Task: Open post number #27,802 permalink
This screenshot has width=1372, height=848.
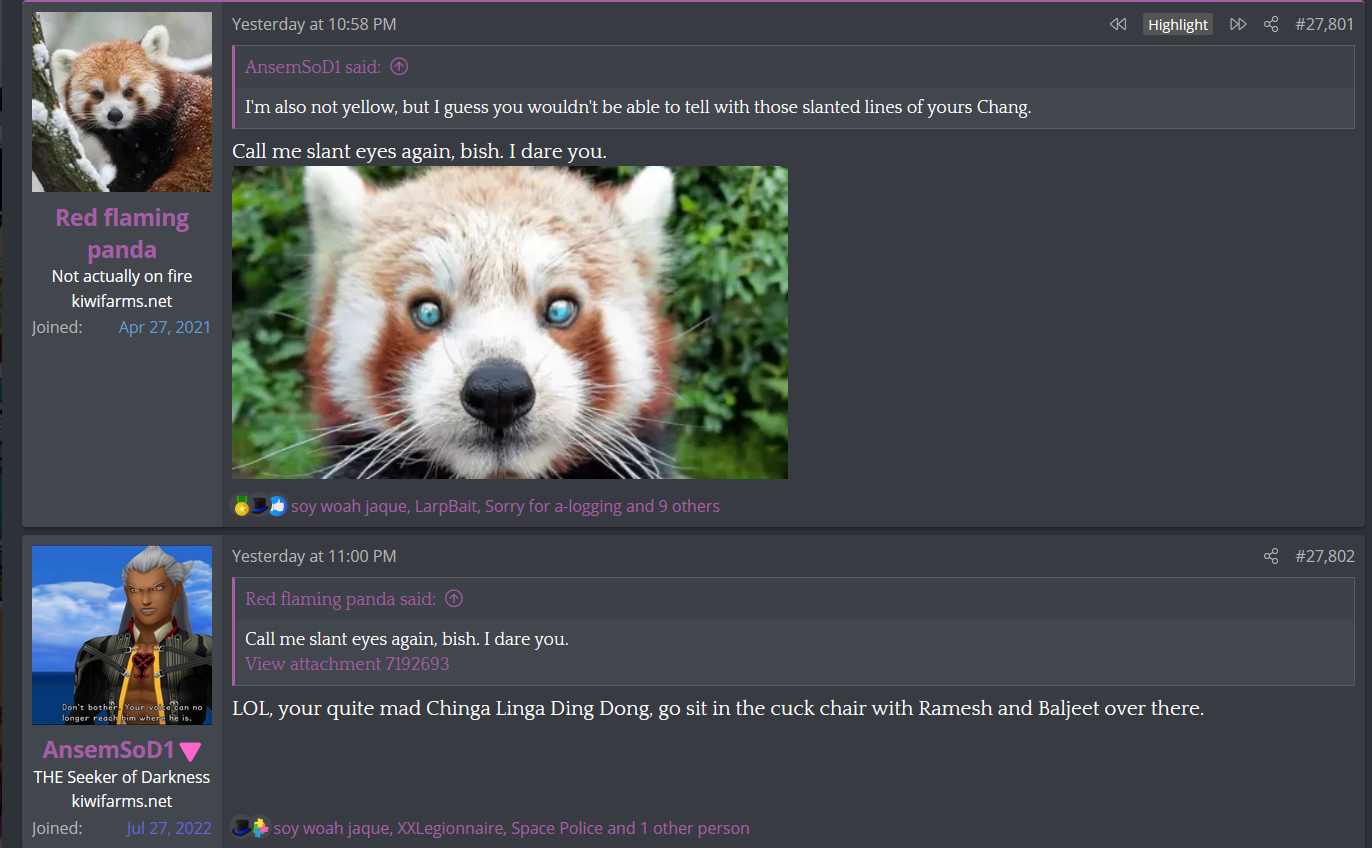Action: (1324, 556)
